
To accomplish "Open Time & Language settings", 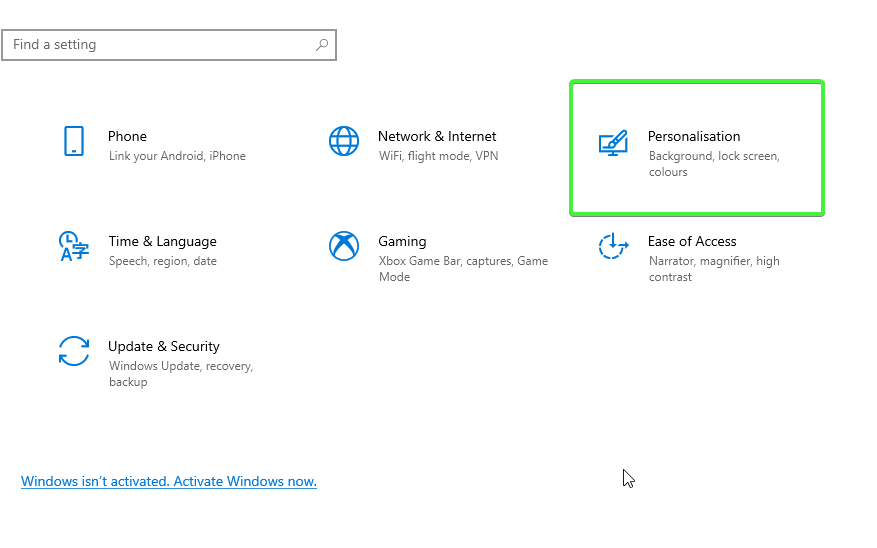I will pos(162,242).
